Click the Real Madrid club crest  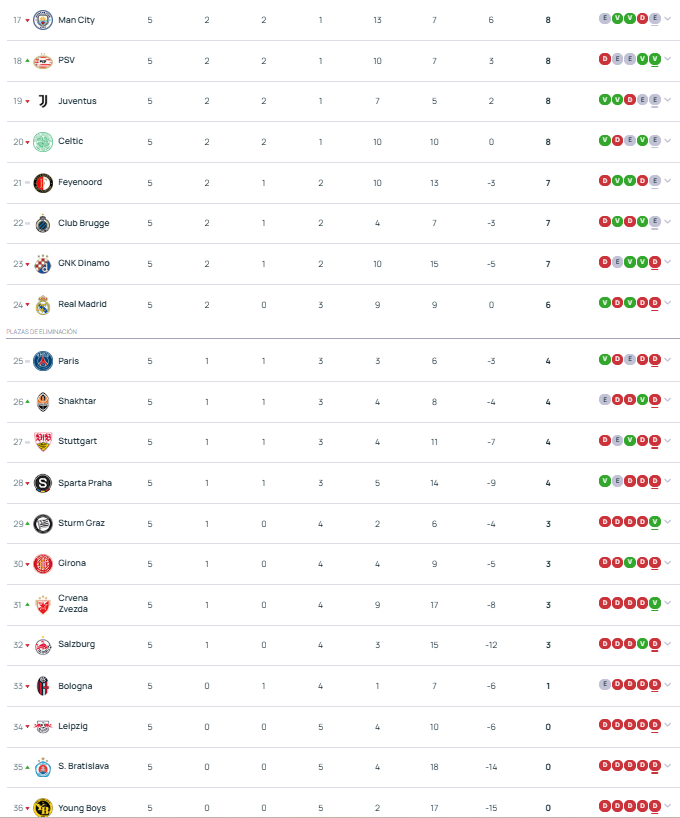43,305
